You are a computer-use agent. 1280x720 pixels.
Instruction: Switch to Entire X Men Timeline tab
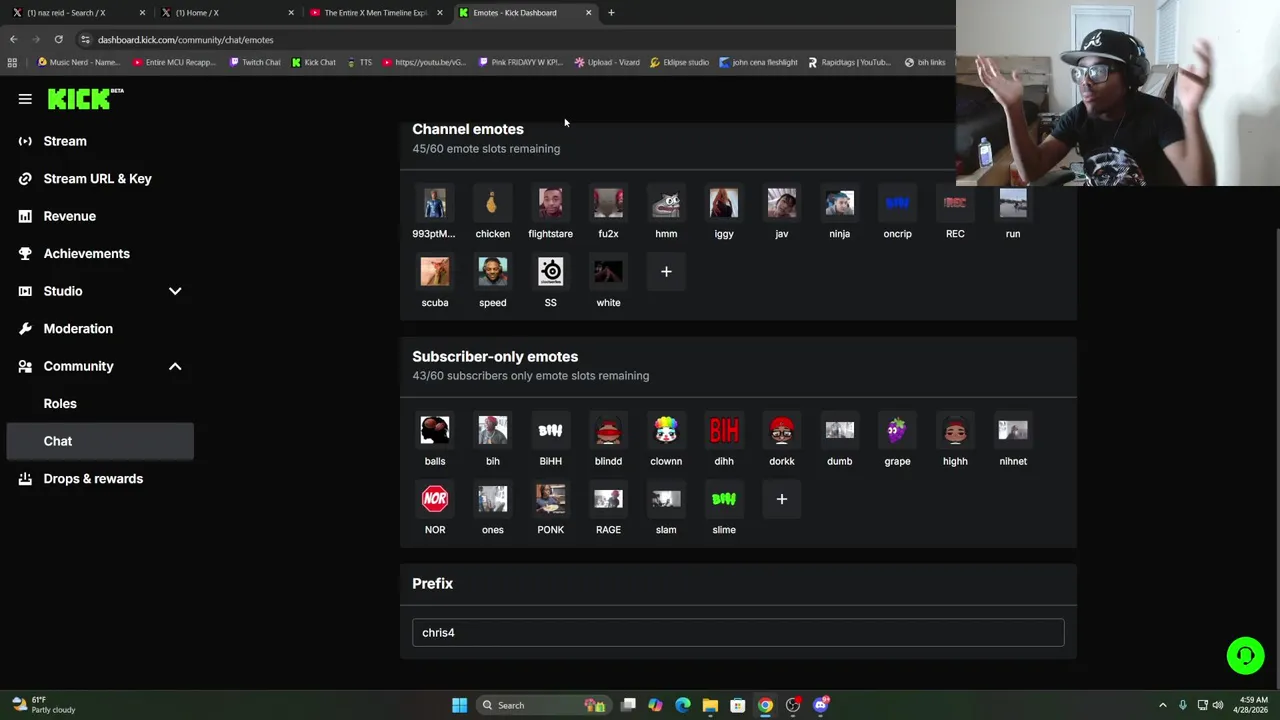click(x=375, y=13)
